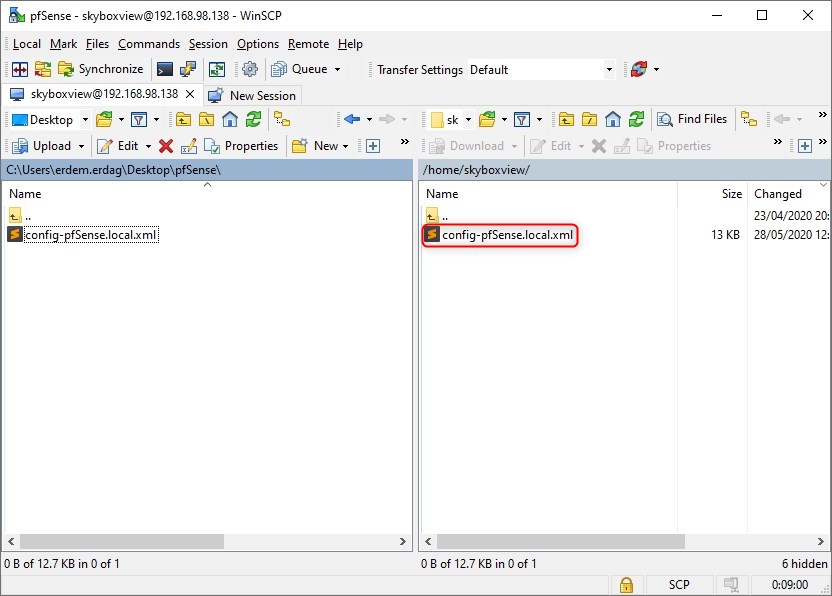Image resolution: width=832 pixels, height=596 pixels.
Task: Open the Commands menu
Action: tap(149, 44)
